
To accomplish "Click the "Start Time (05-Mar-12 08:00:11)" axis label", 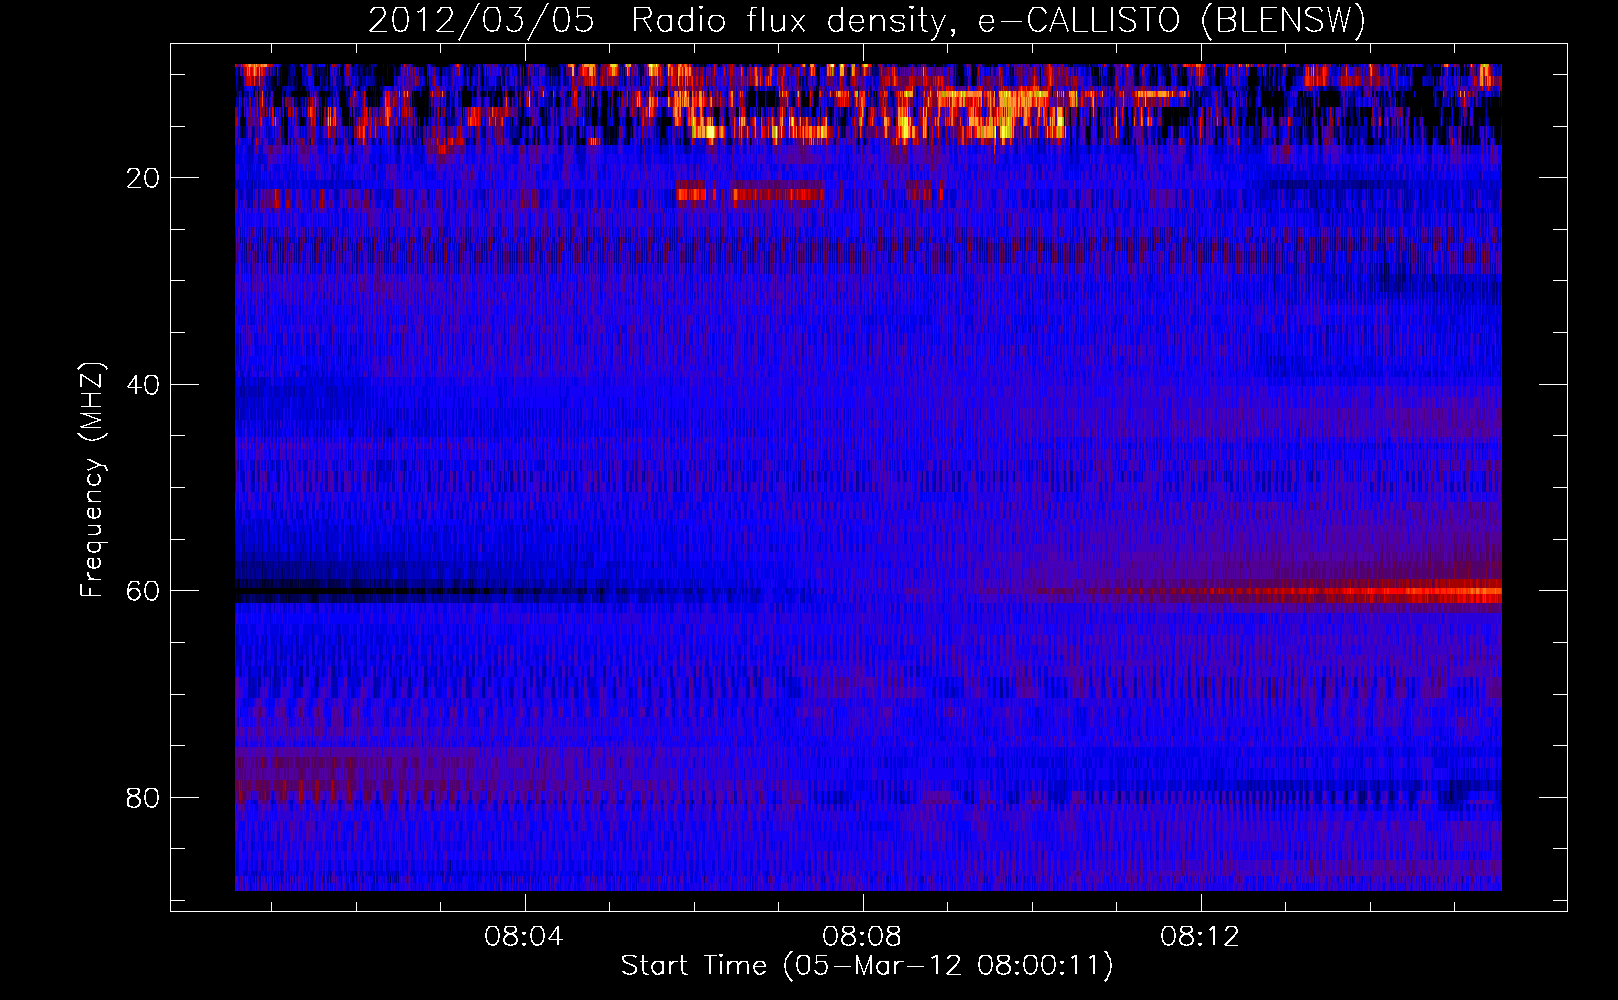I will click(867, 966).
